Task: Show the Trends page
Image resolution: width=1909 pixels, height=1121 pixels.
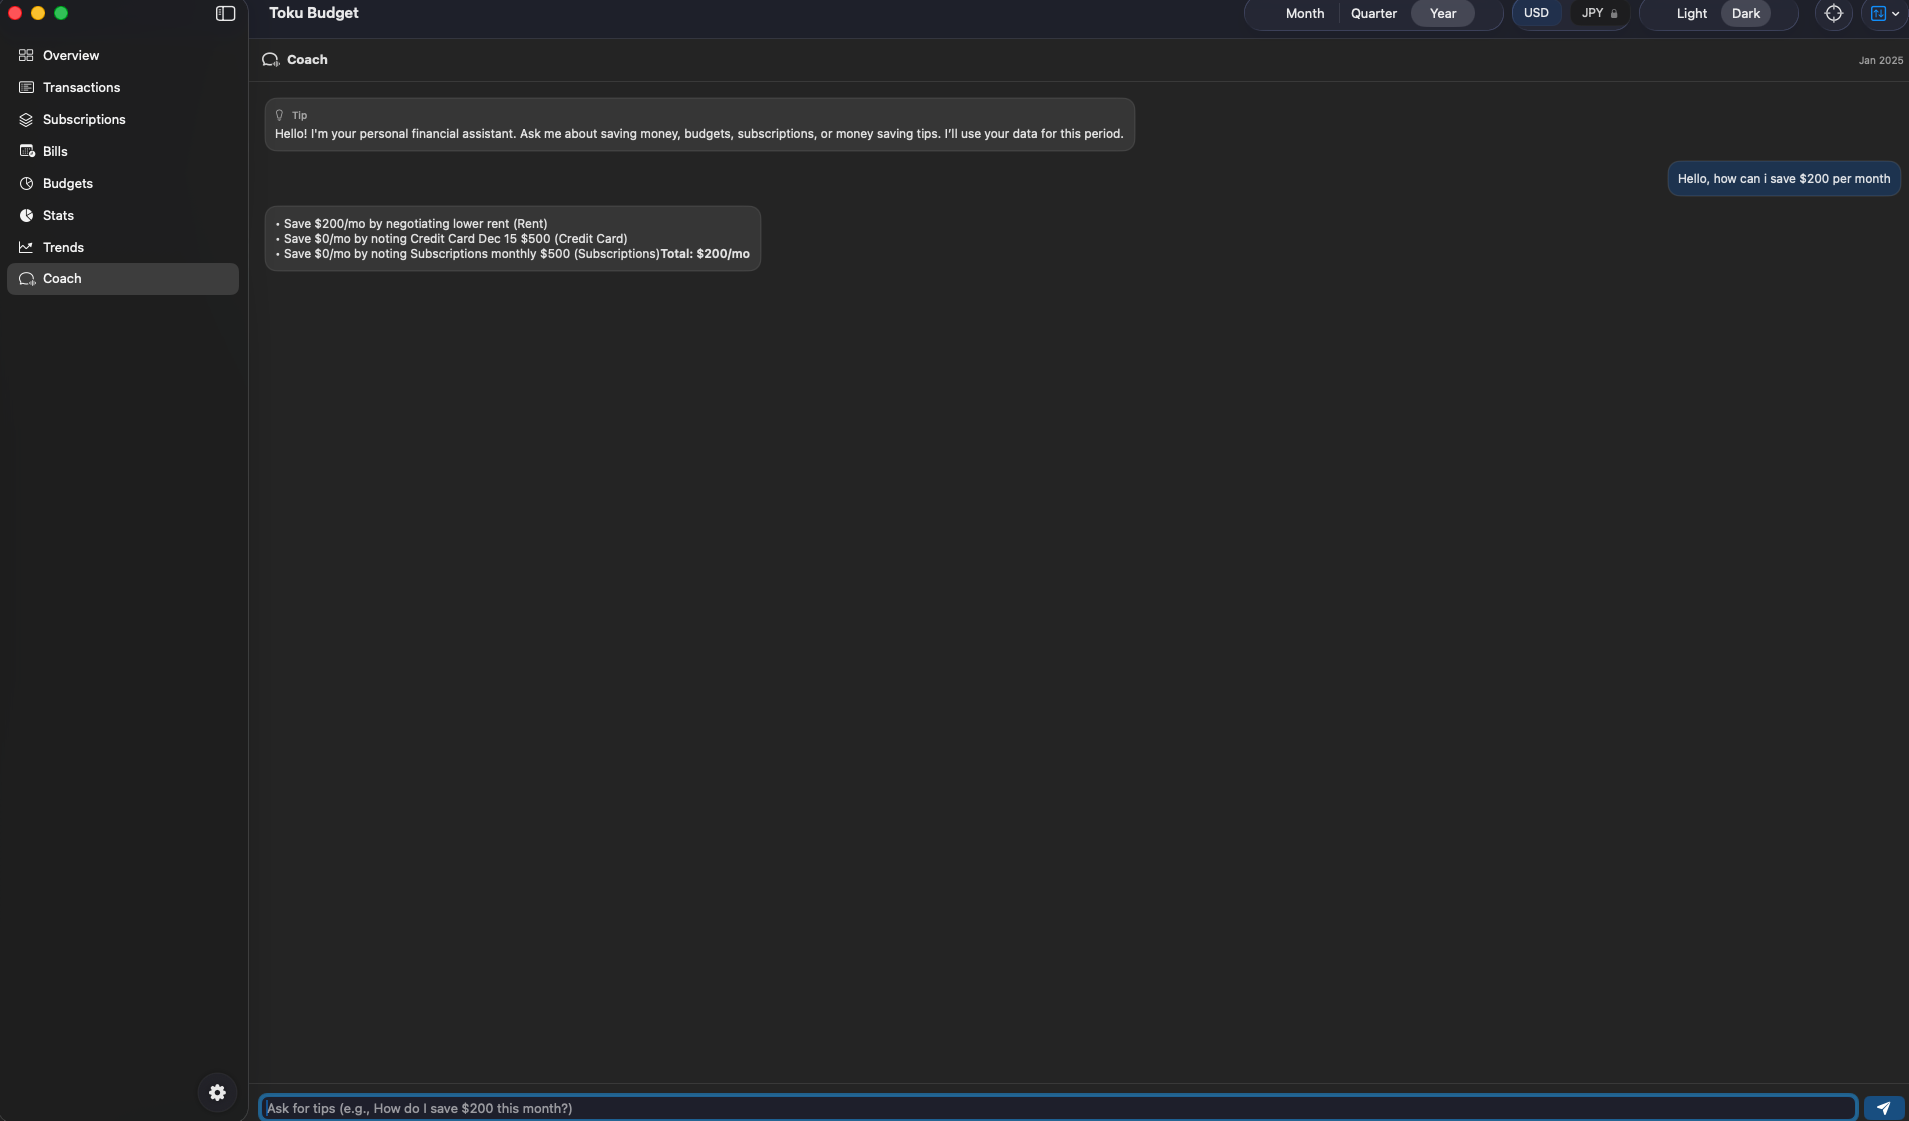Action: tap(63, 248)
